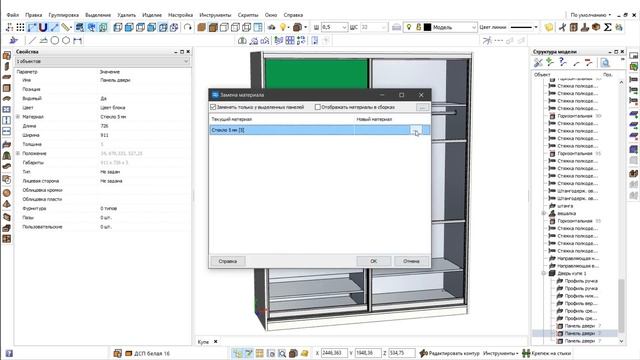The height and width of the screenshot is (360, 640).
Task: Click the Редактировать контур tool in the status bar
Action: pyautogui.click(x=449, y=353)
